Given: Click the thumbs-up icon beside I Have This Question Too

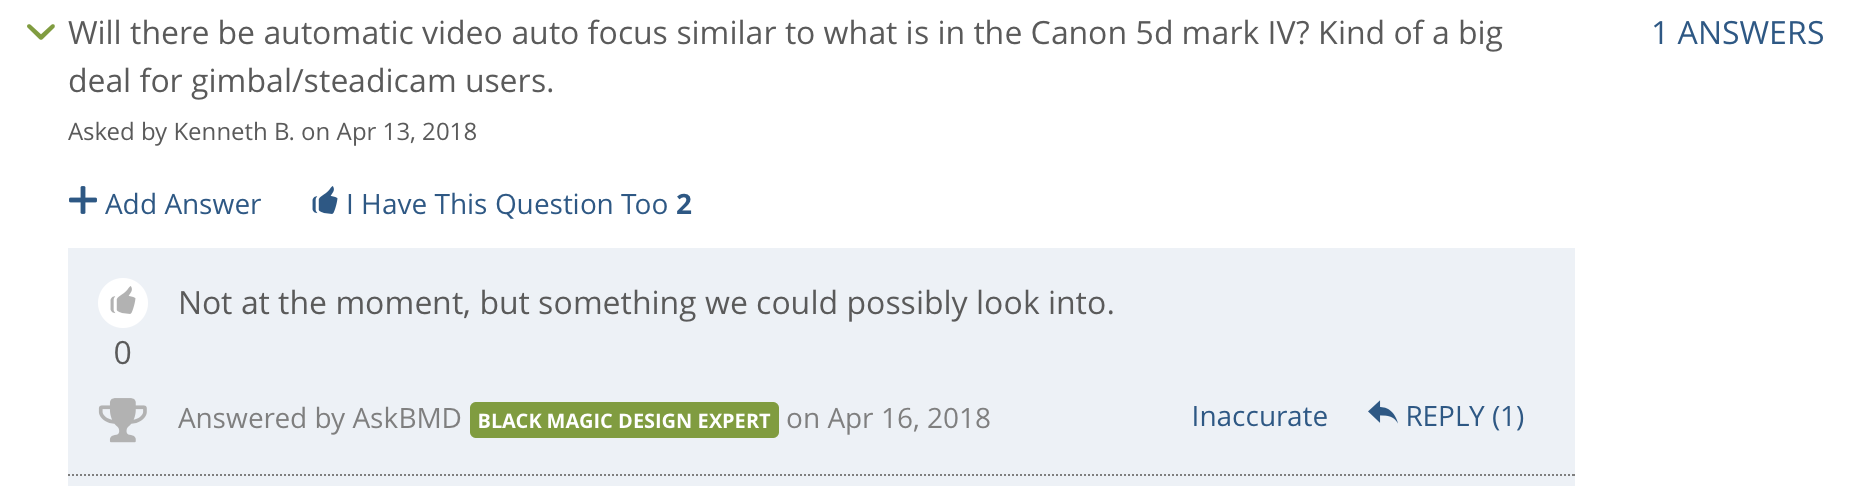Looking at the screenshot, I should (x=324, y=202).
